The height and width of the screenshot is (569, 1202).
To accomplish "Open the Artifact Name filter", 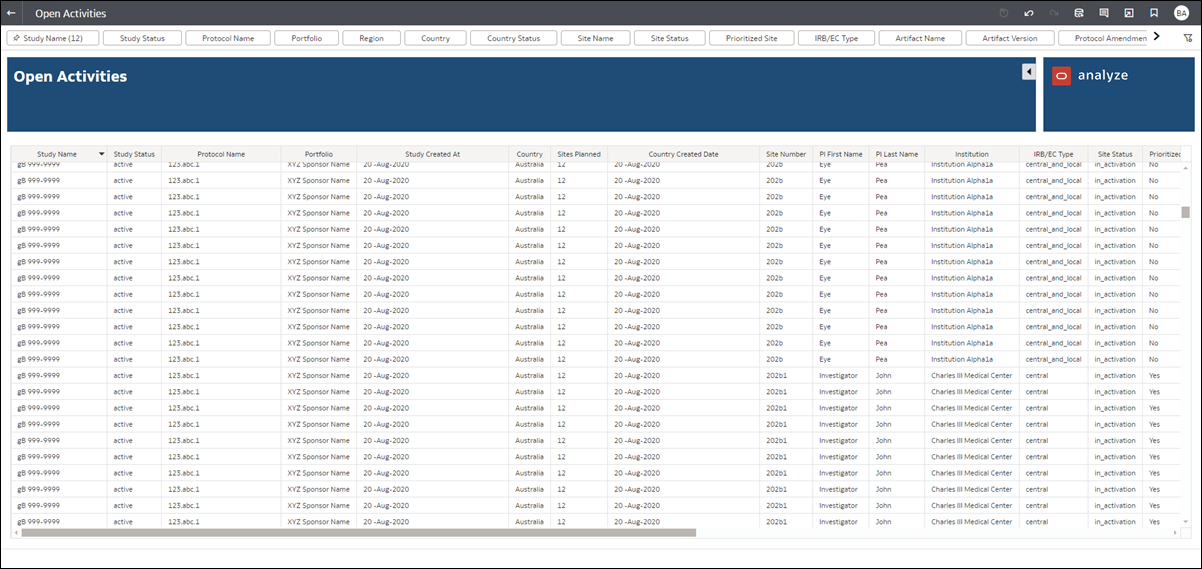I will click(920, 38).
